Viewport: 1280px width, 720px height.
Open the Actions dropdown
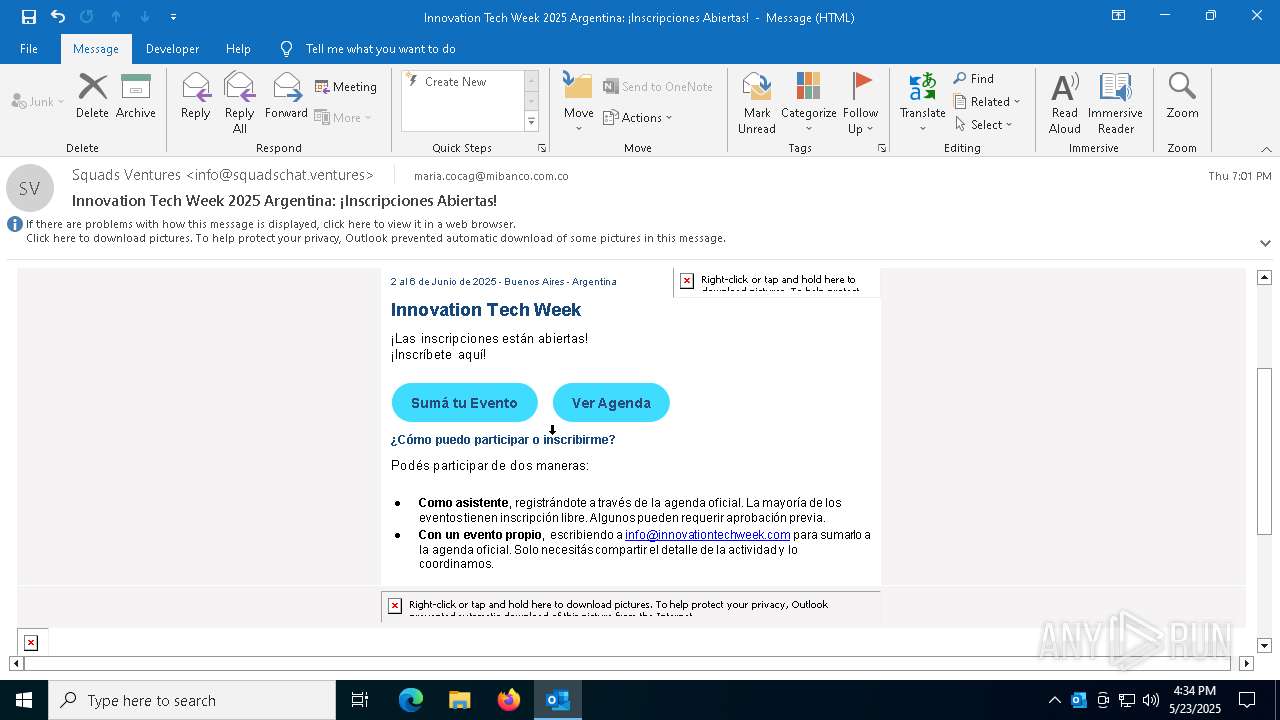[638, 117]
